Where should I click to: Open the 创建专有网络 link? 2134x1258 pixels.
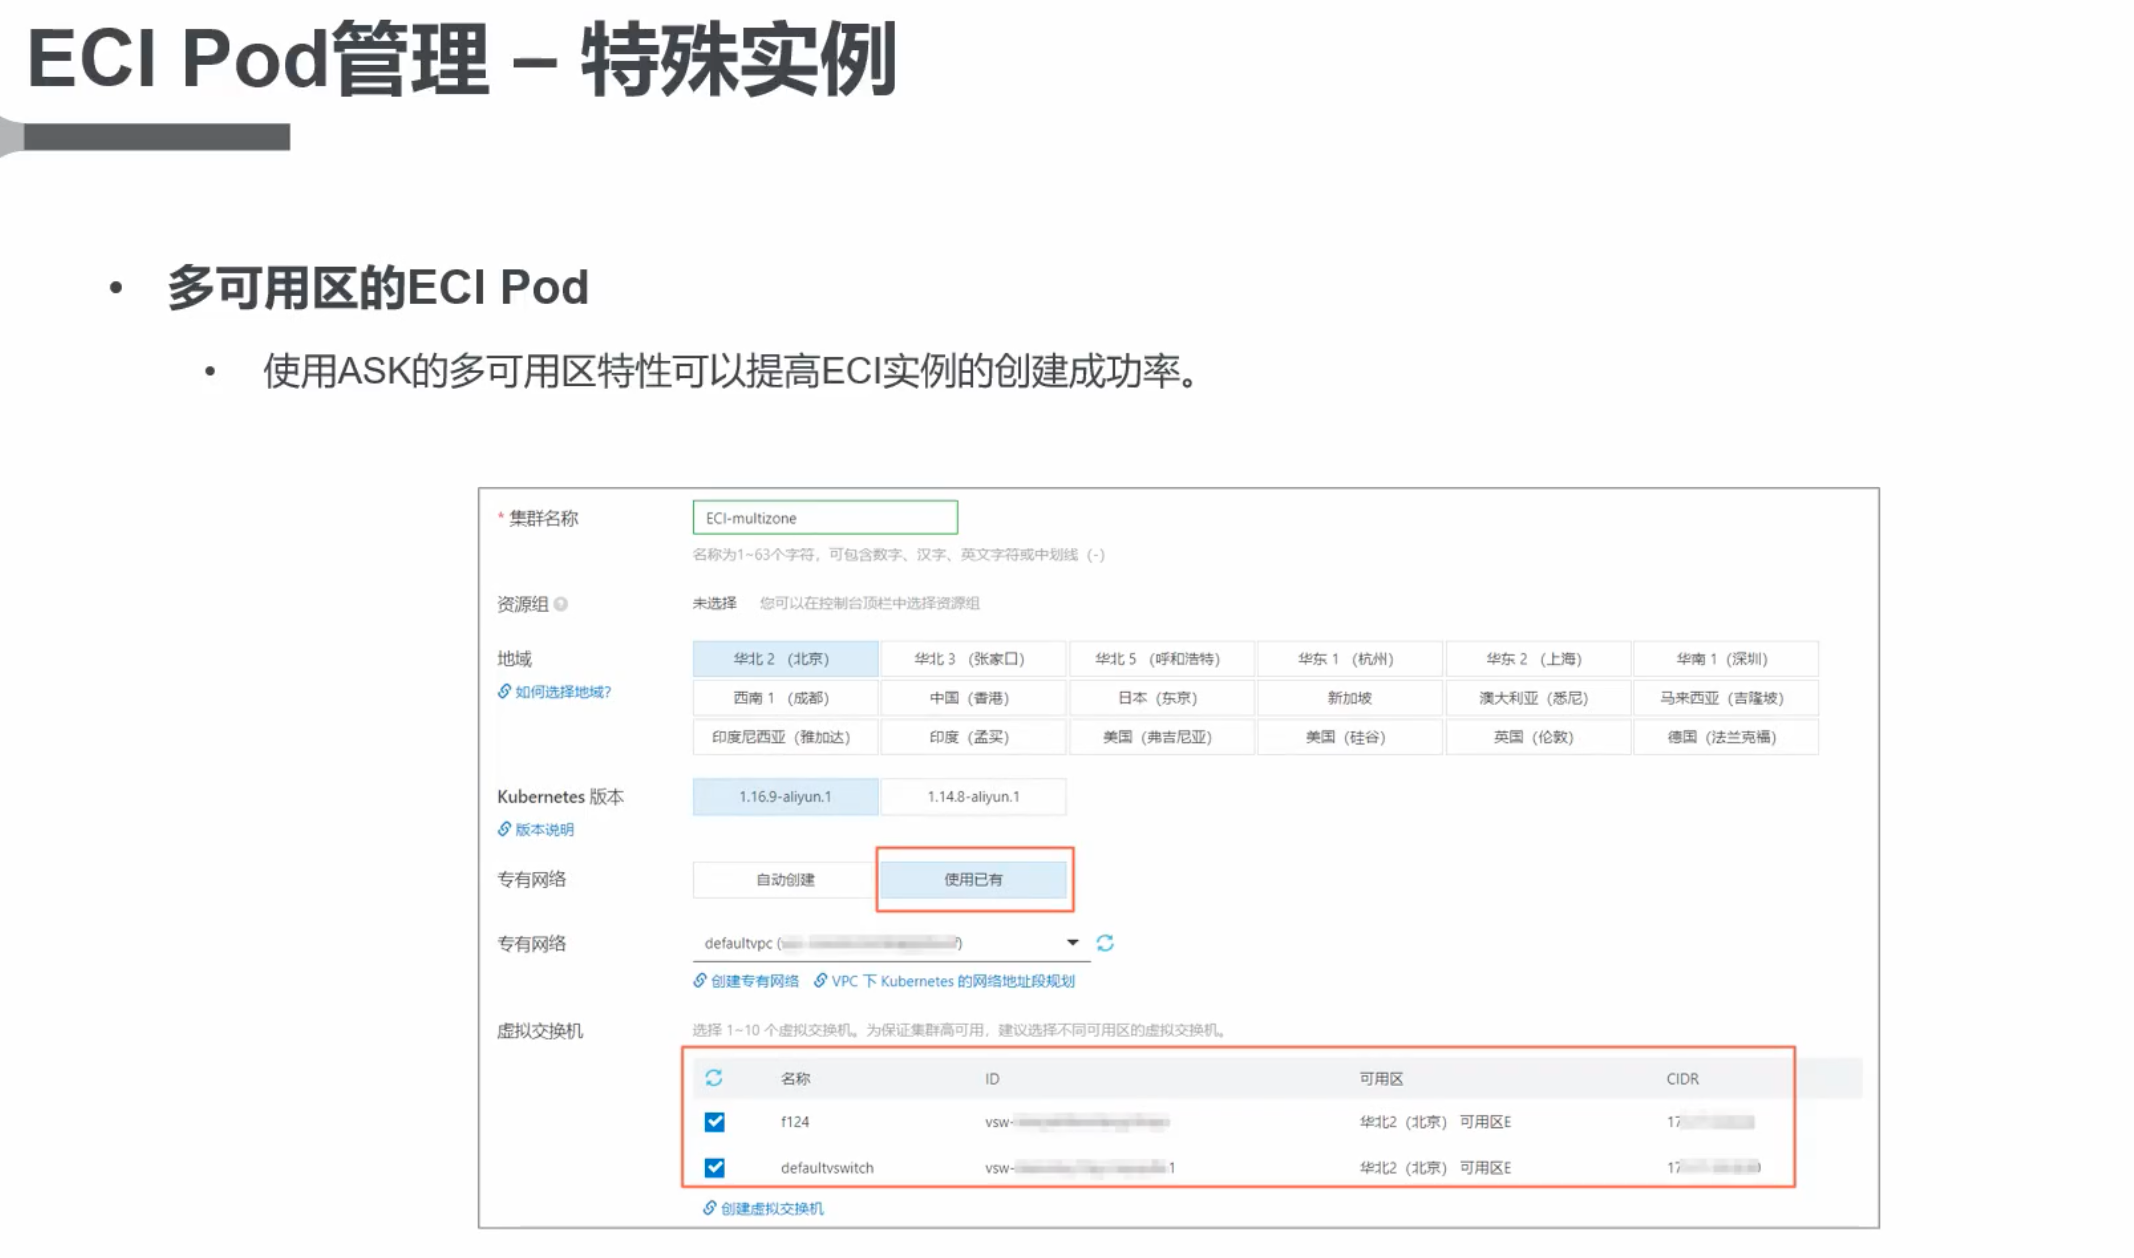[x=746, y=981]
